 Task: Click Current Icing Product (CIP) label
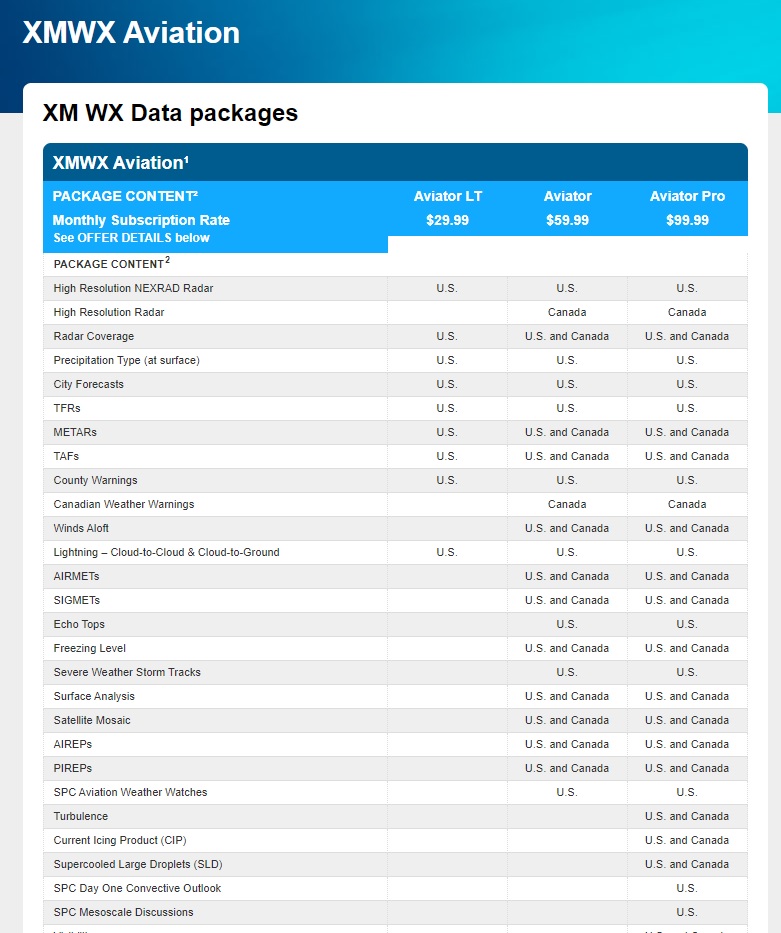tap(120, 840)
